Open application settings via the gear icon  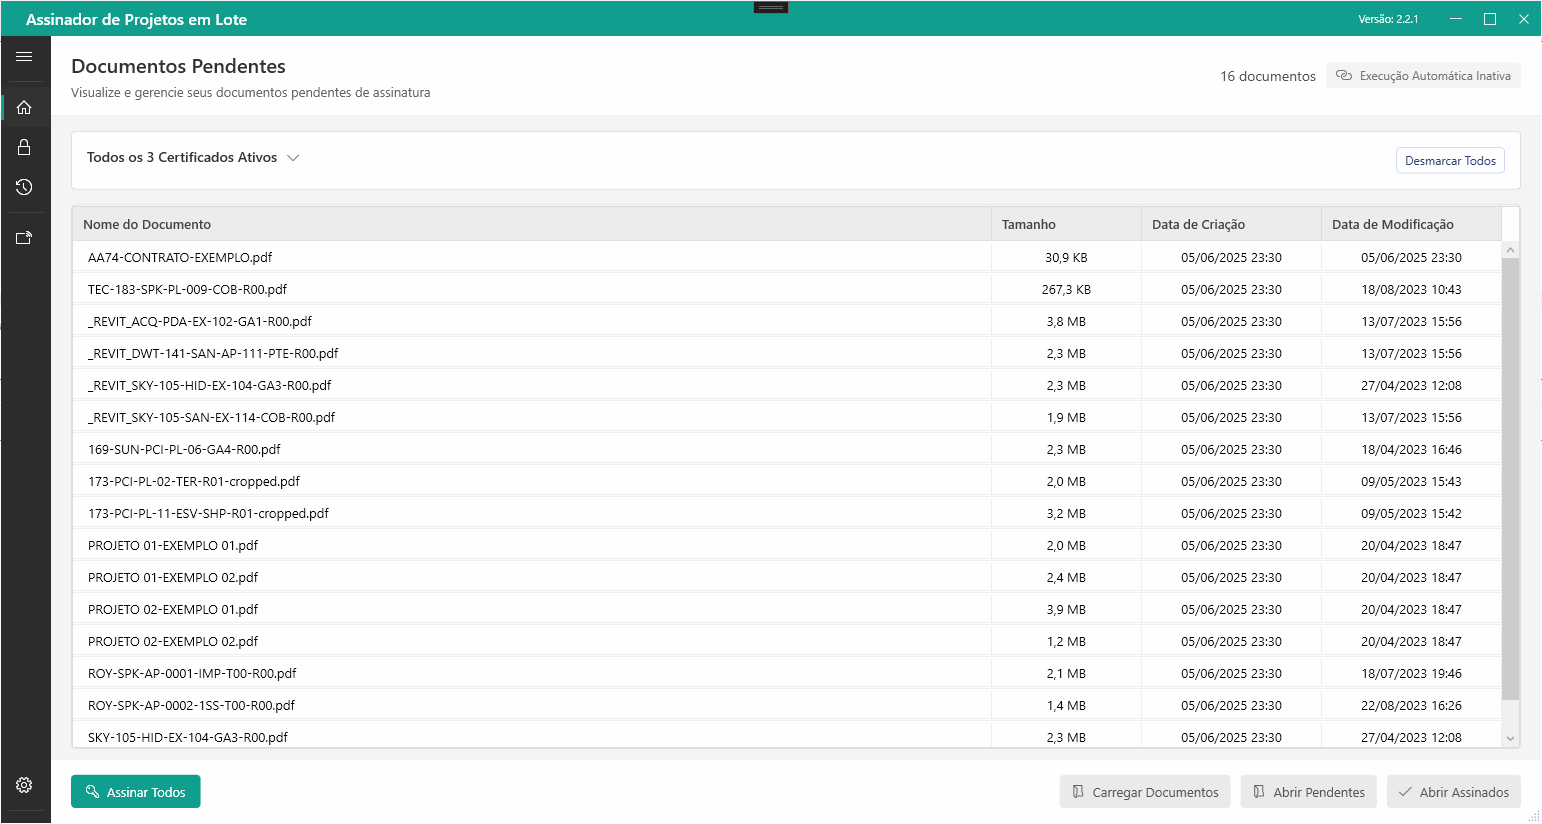(x=24, y=784)
